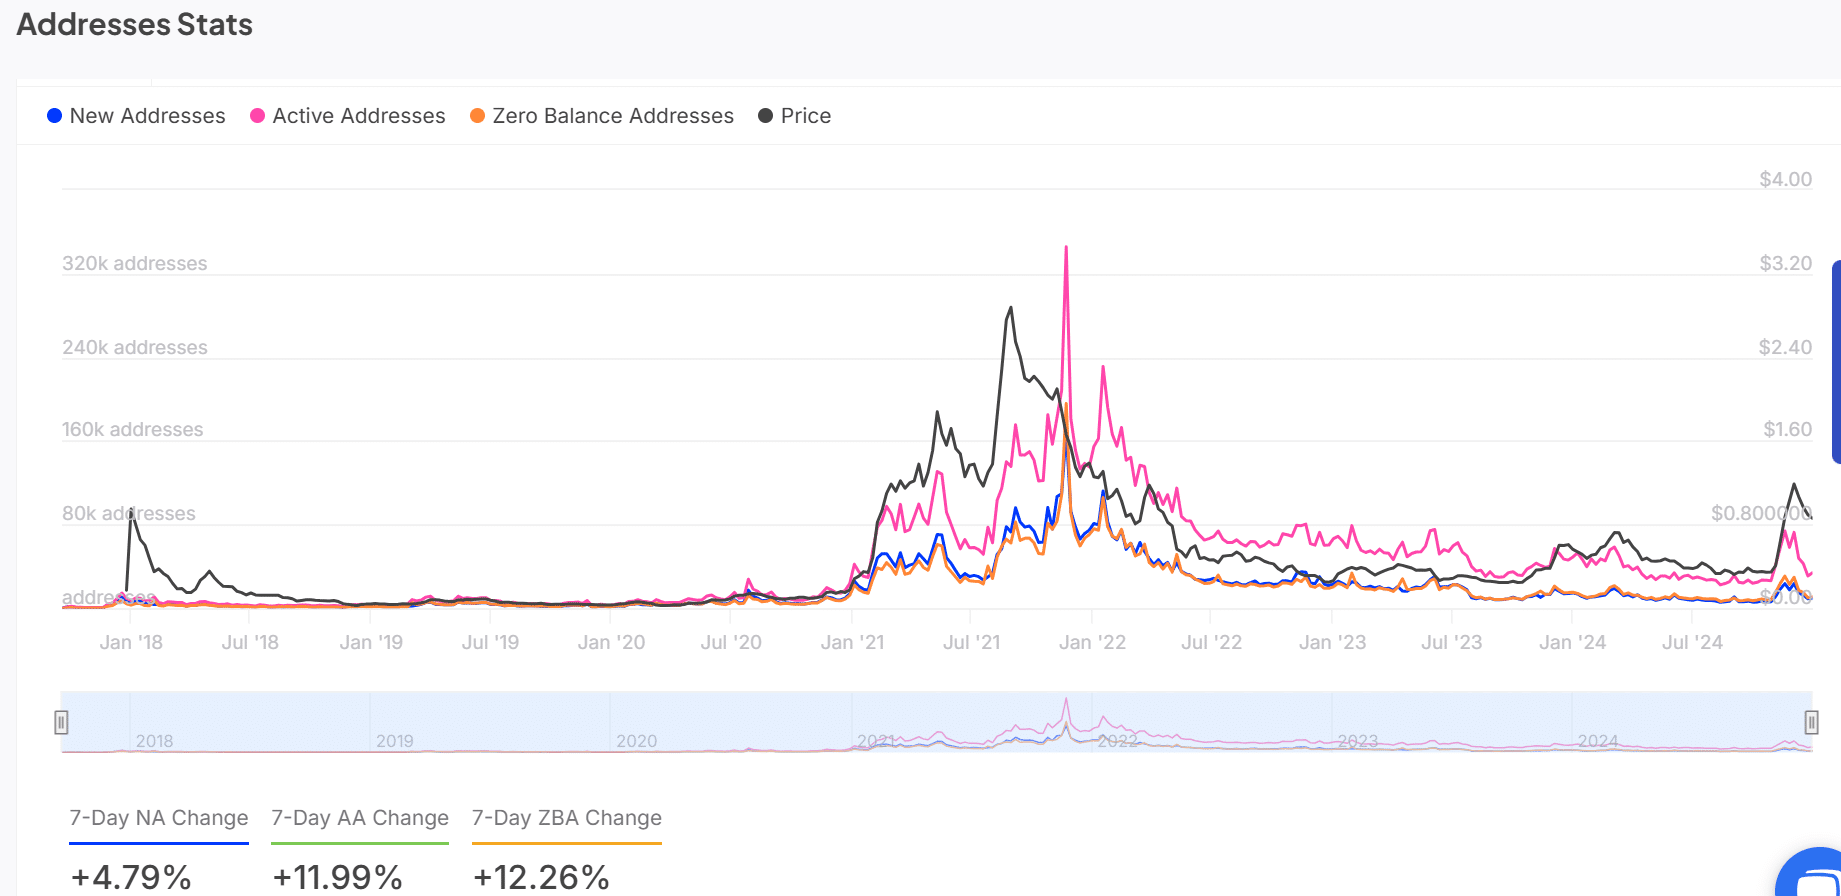Click the Addresses Stats heading
1841x896 pixels.
click(x=134, y=25)
